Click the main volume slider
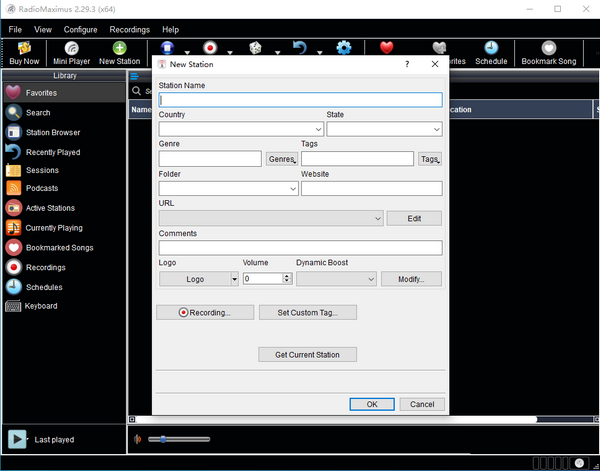600x471 pixels. pyautogui.click(x=178, y=439)
